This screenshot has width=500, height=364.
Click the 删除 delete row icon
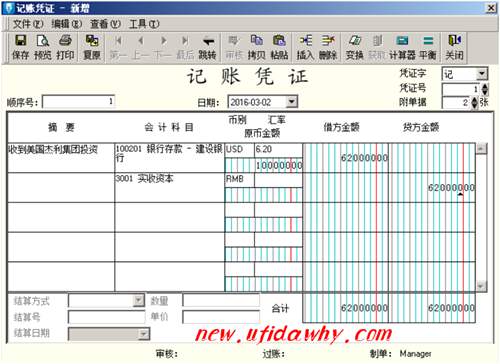[328, 41]
